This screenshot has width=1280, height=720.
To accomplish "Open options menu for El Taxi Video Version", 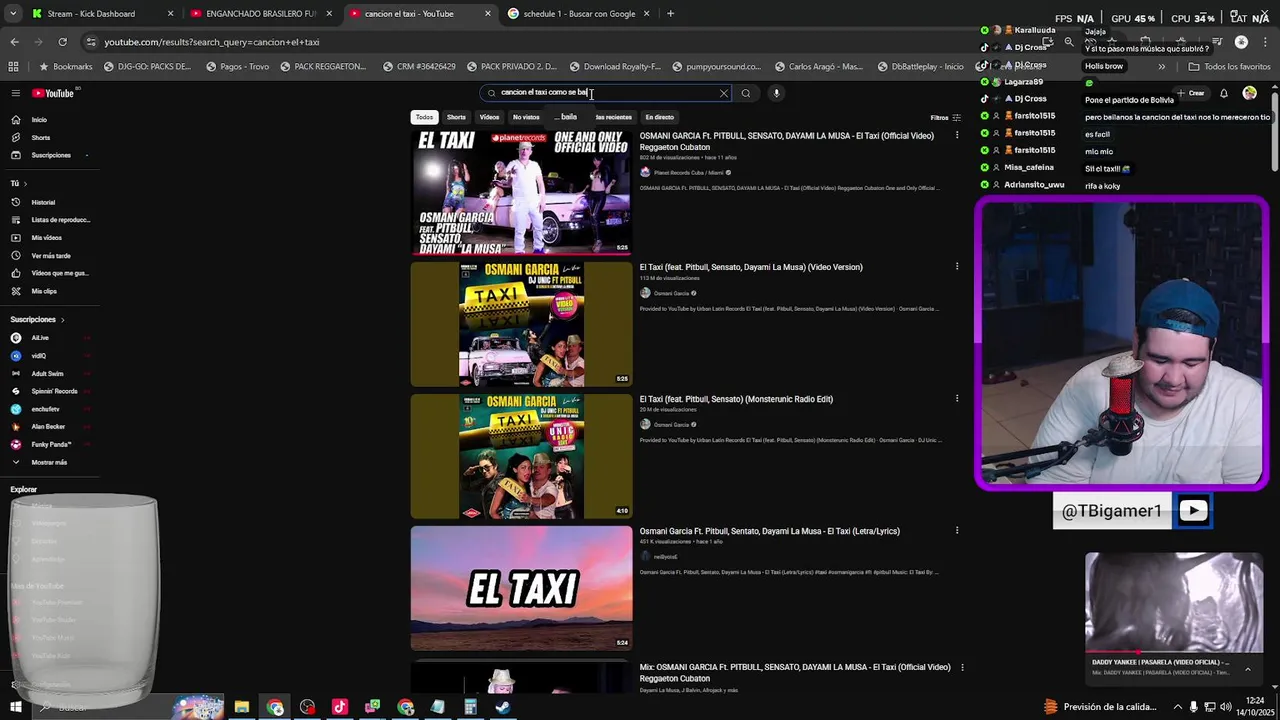I will [957, 267].
